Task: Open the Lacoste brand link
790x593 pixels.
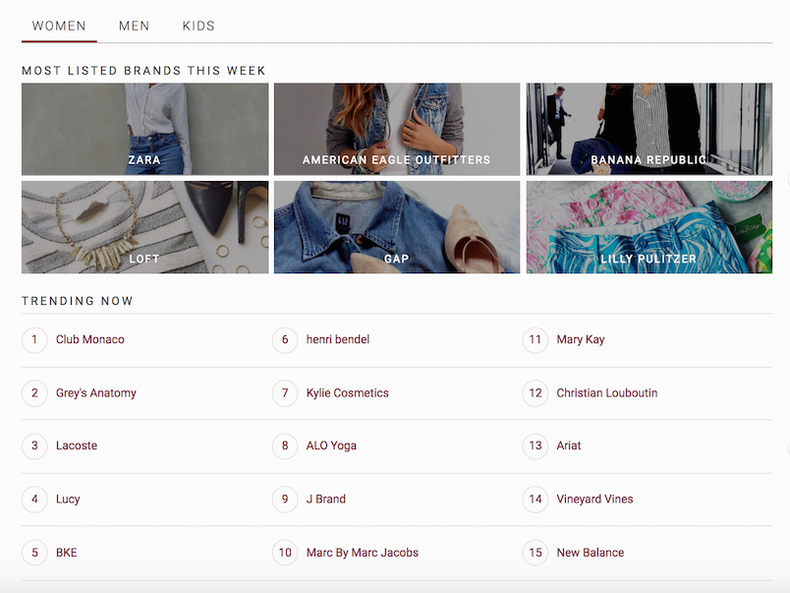Action: pos(77,446)
